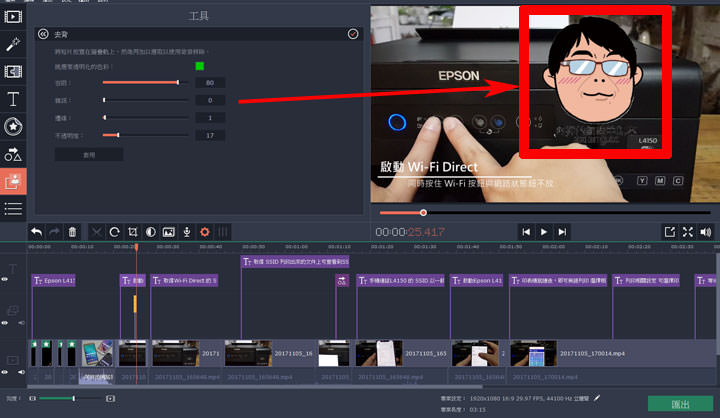Screen dimensions: 720x418
Task: Skip to previous frame
Action: tap(526, 232)
